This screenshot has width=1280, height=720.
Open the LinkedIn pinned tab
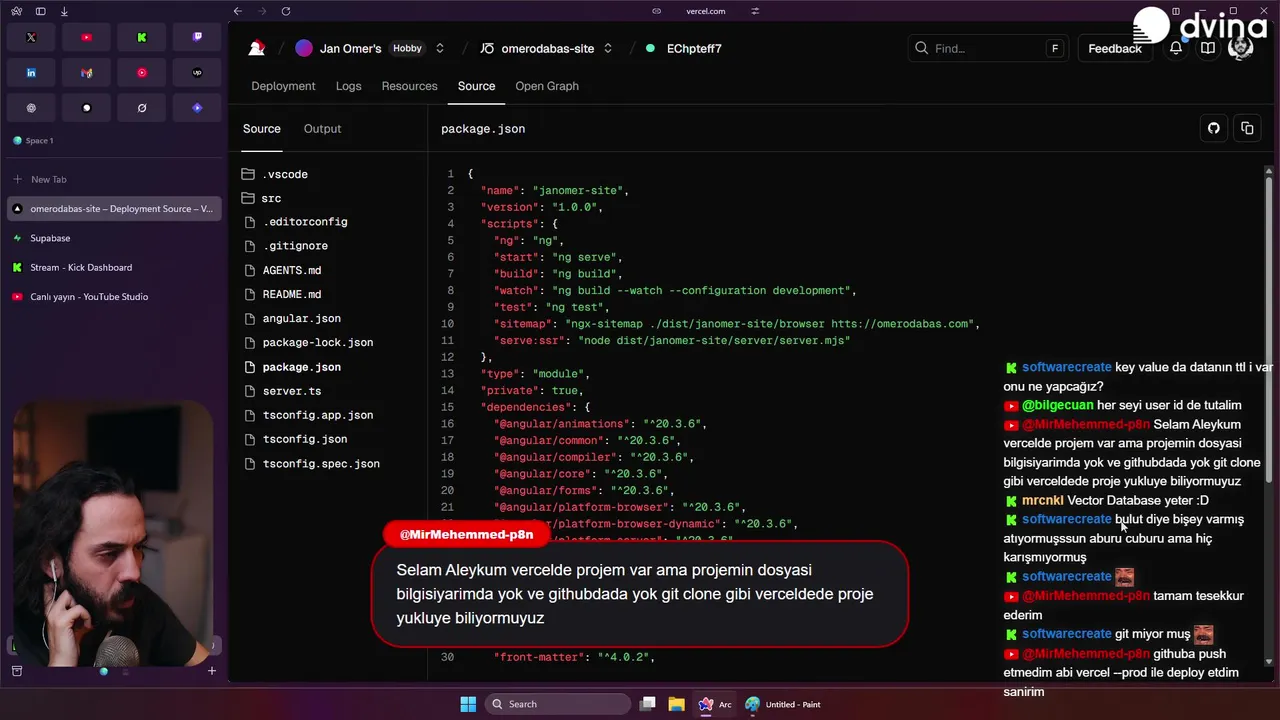[31, 72]
